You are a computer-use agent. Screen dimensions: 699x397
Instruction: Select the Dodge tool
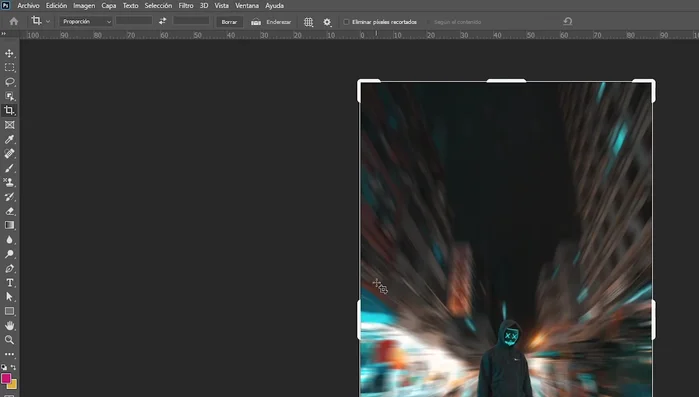click(9, 254)
